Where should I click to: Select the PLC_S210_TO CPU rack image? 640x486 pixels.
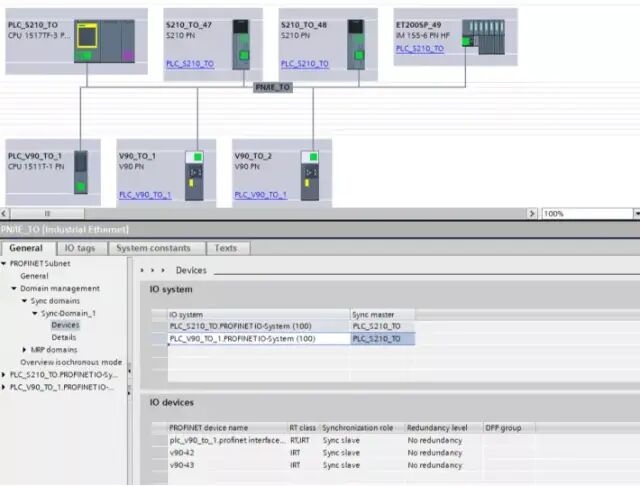coord(104,42)
